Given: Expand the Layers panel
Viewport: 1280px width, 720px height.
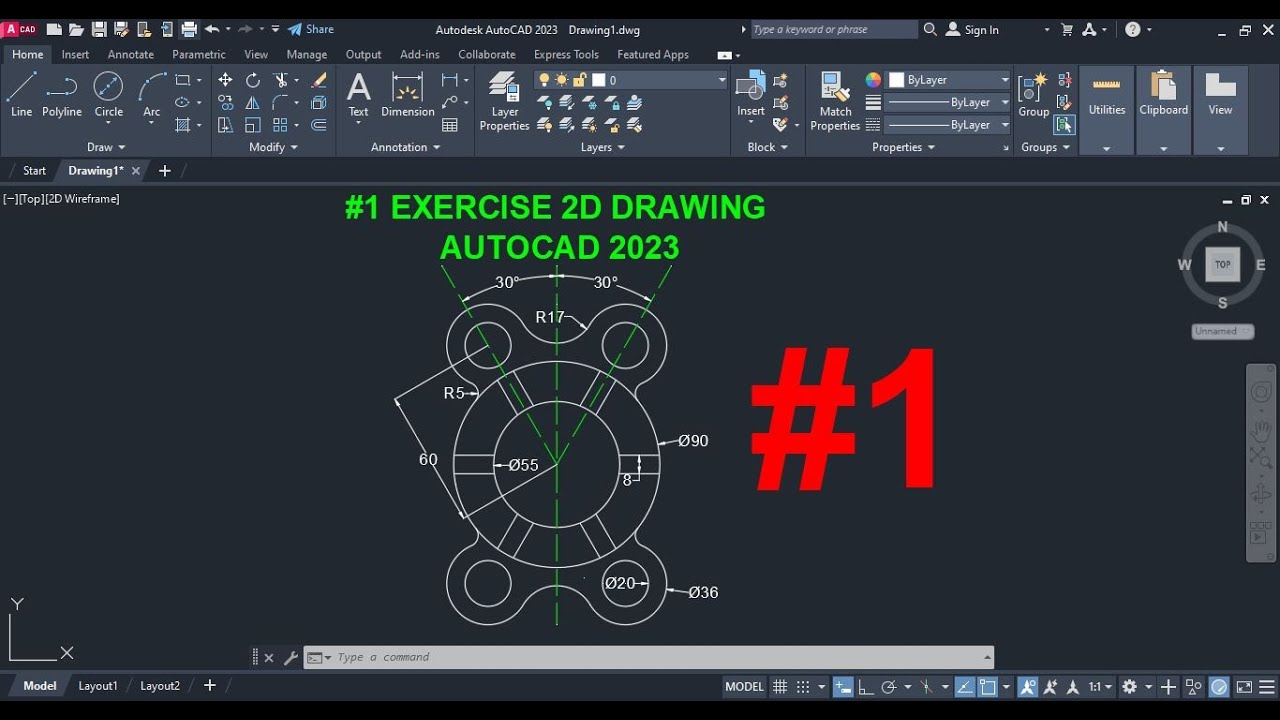Looking at the screenshot, I should click(x=603, y=147).
